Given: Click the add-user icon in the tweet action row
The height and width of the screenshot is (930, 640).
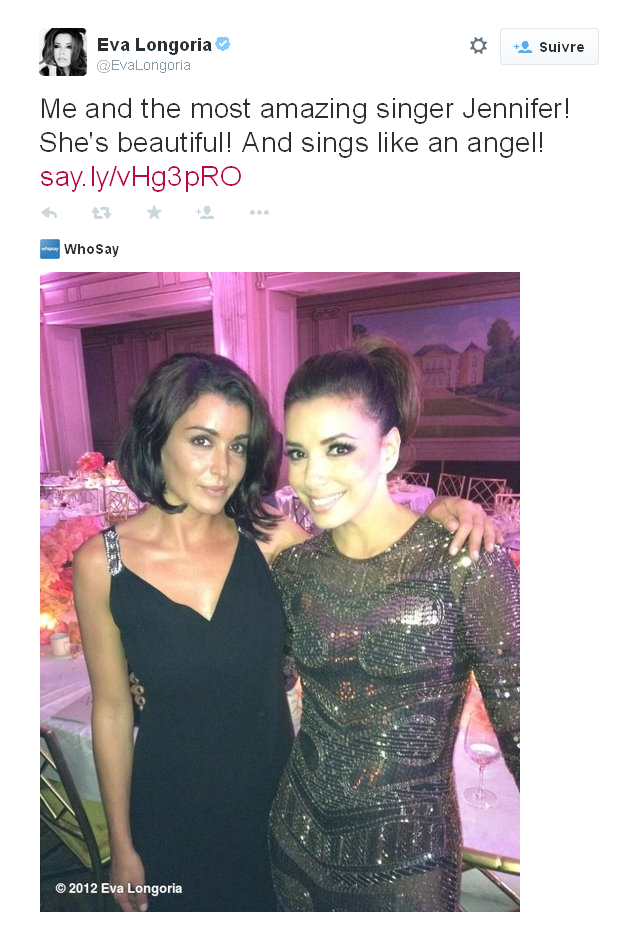Looking at the screenshot, I should coord(205,212).
